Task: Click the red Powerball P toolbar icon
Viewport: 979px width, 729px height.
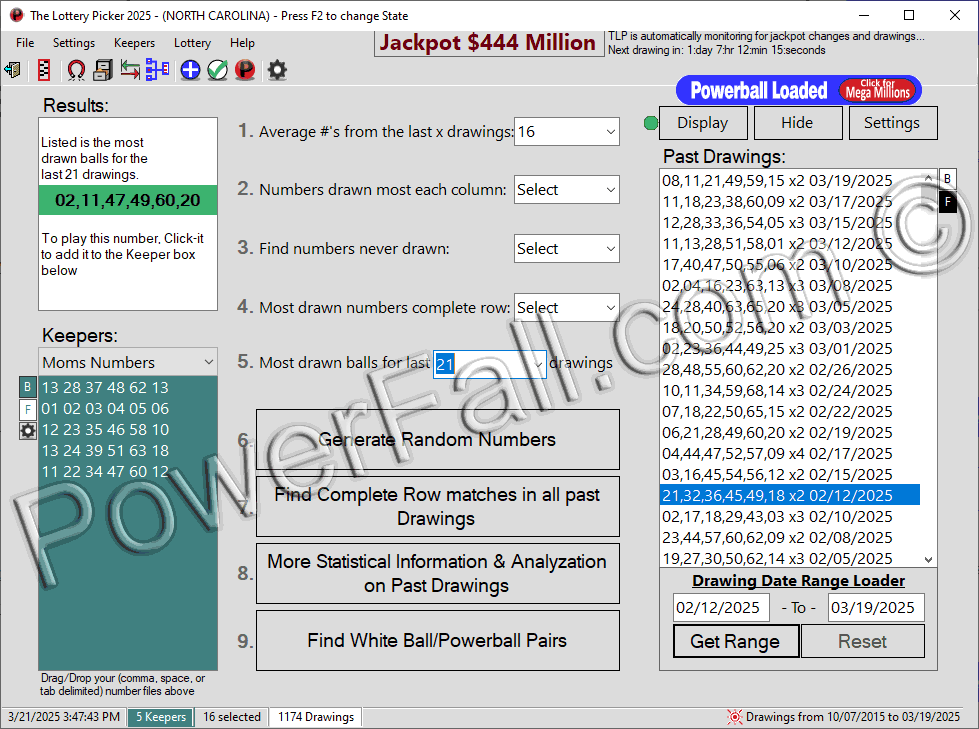Action: (x=245, y=70)
